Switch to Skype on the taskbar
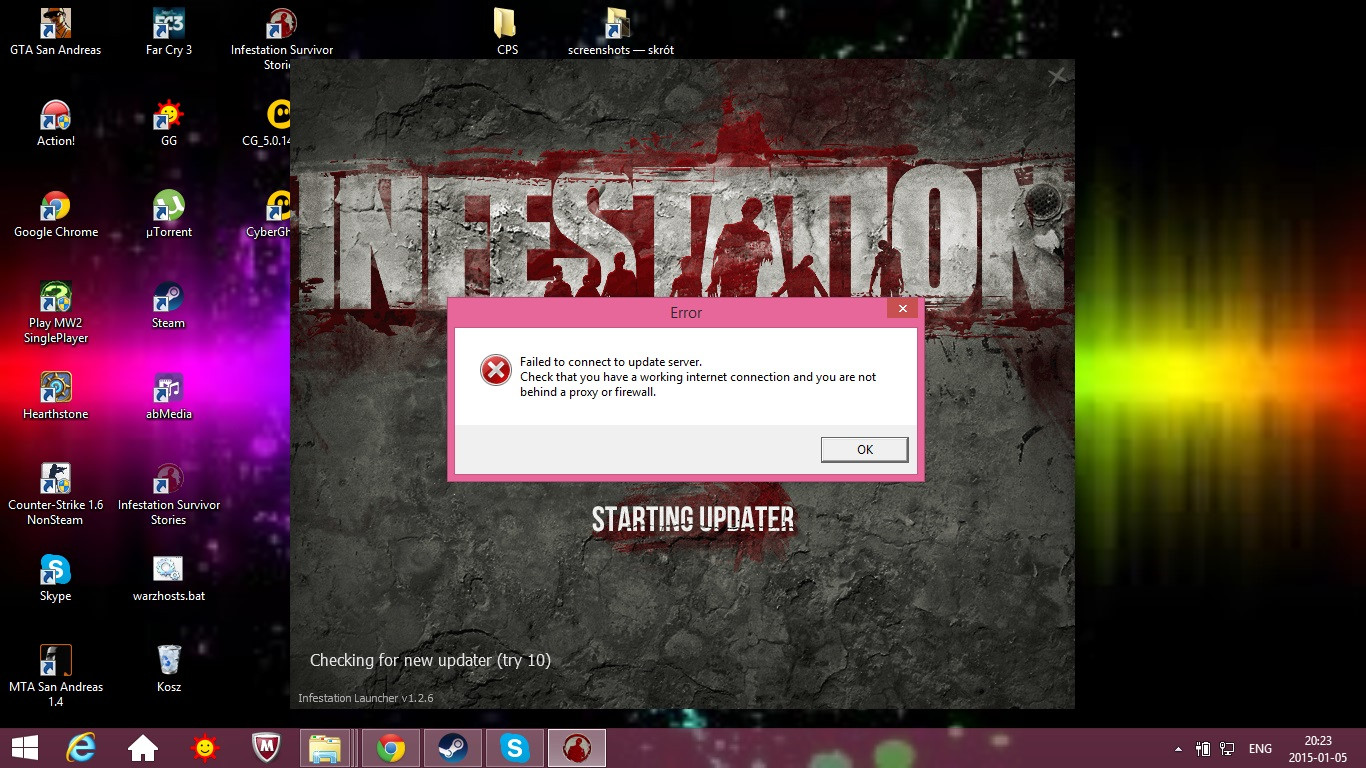This screenshot has width=1366, height=768. click(515, 747)
